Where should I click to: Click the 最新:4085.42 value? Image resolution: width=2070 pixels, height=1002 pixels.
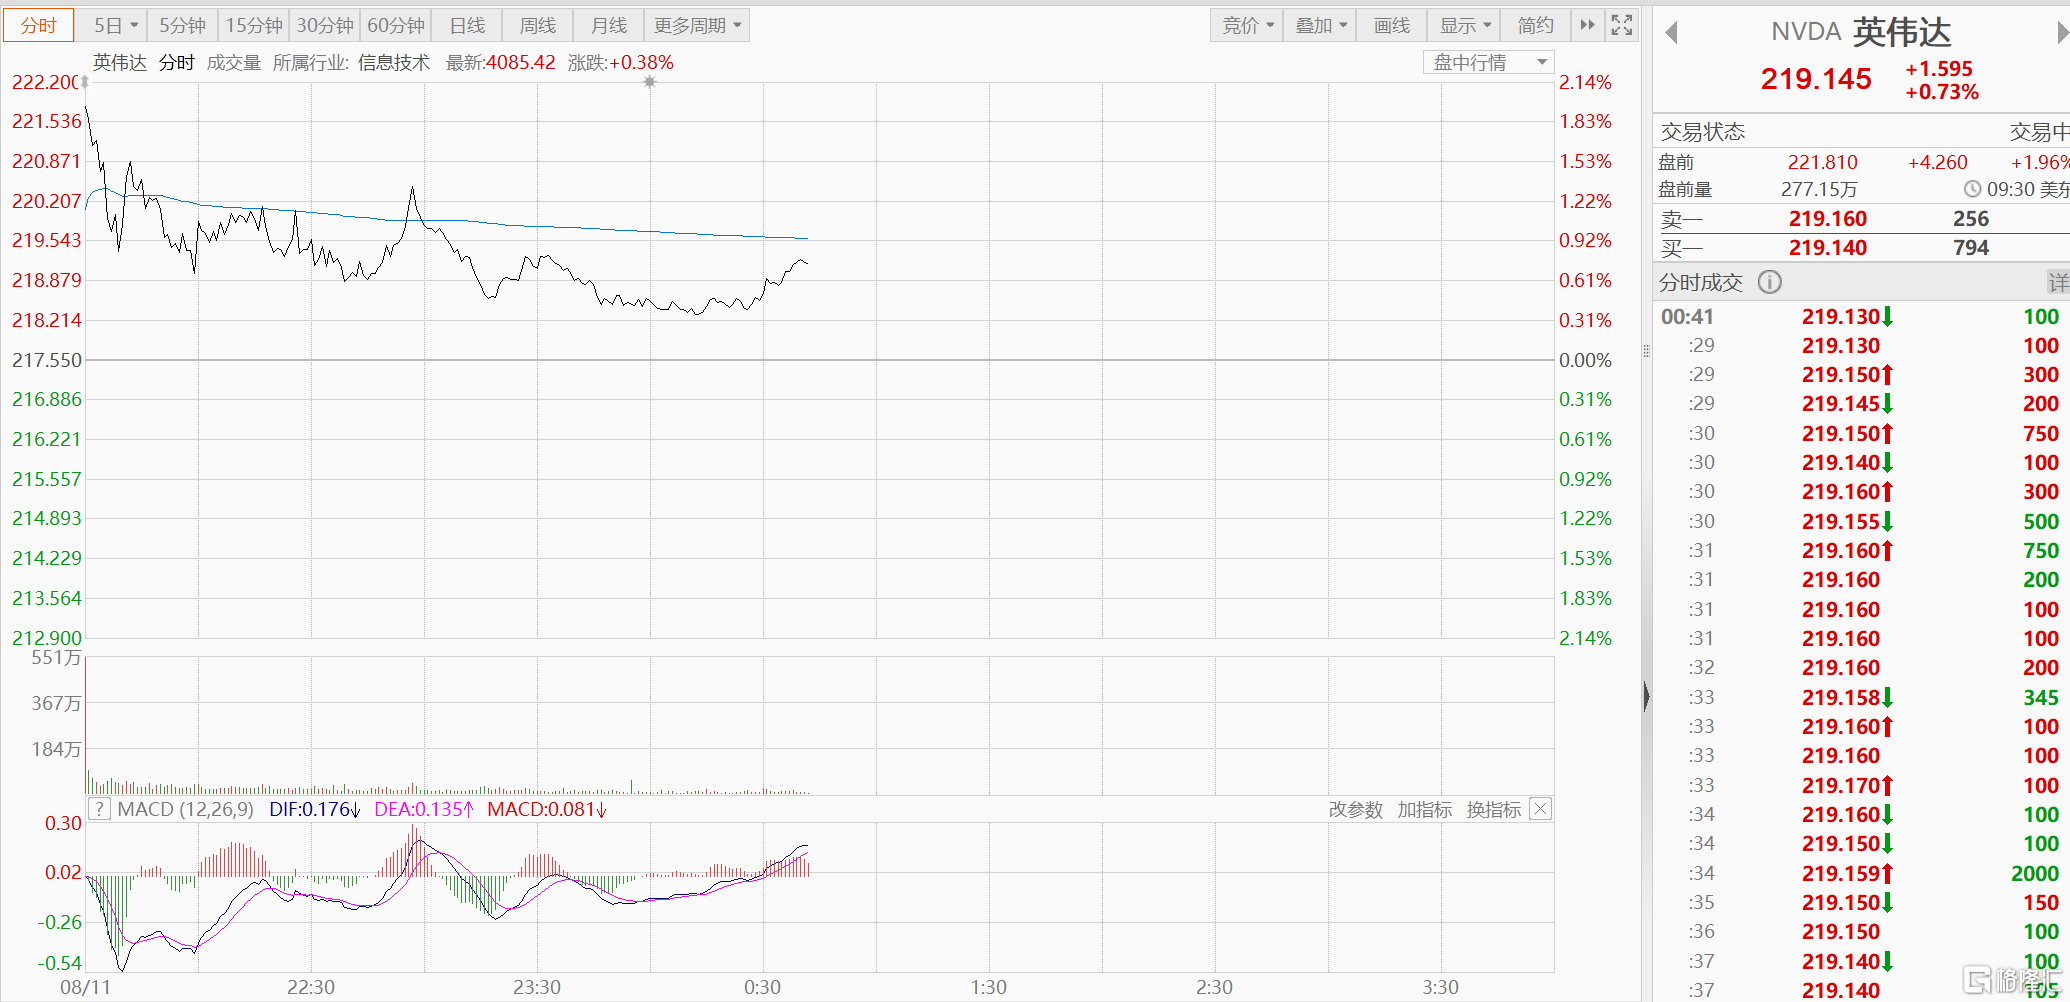(x=500, y=62)
